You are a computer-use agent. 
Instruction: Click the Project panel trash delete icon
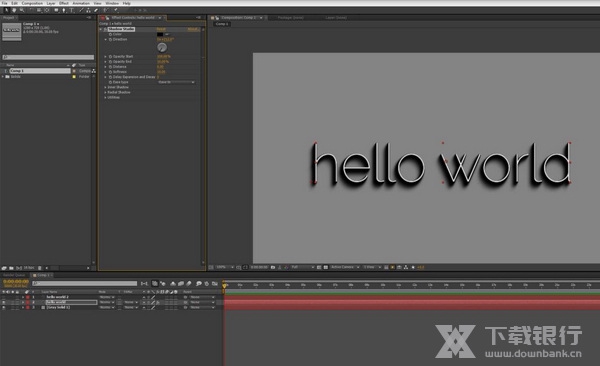tap(39, 268)
